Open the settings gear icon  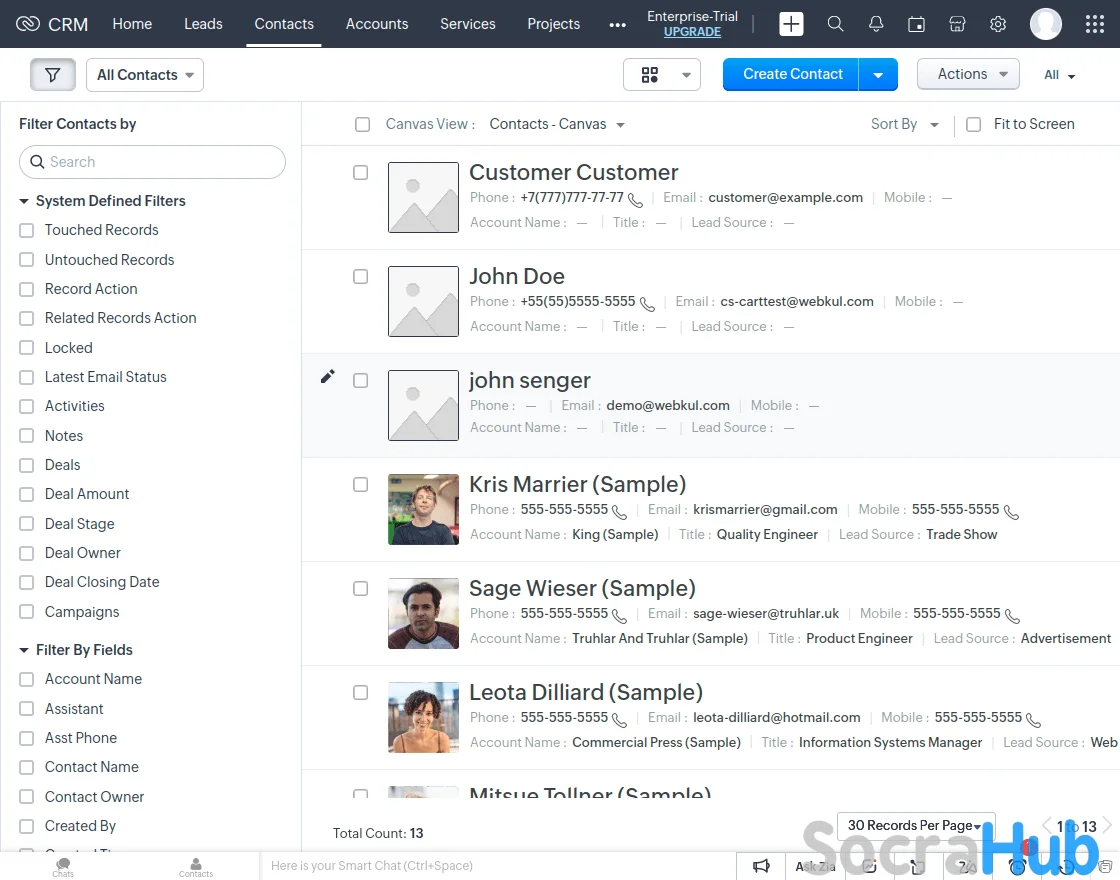997,24
